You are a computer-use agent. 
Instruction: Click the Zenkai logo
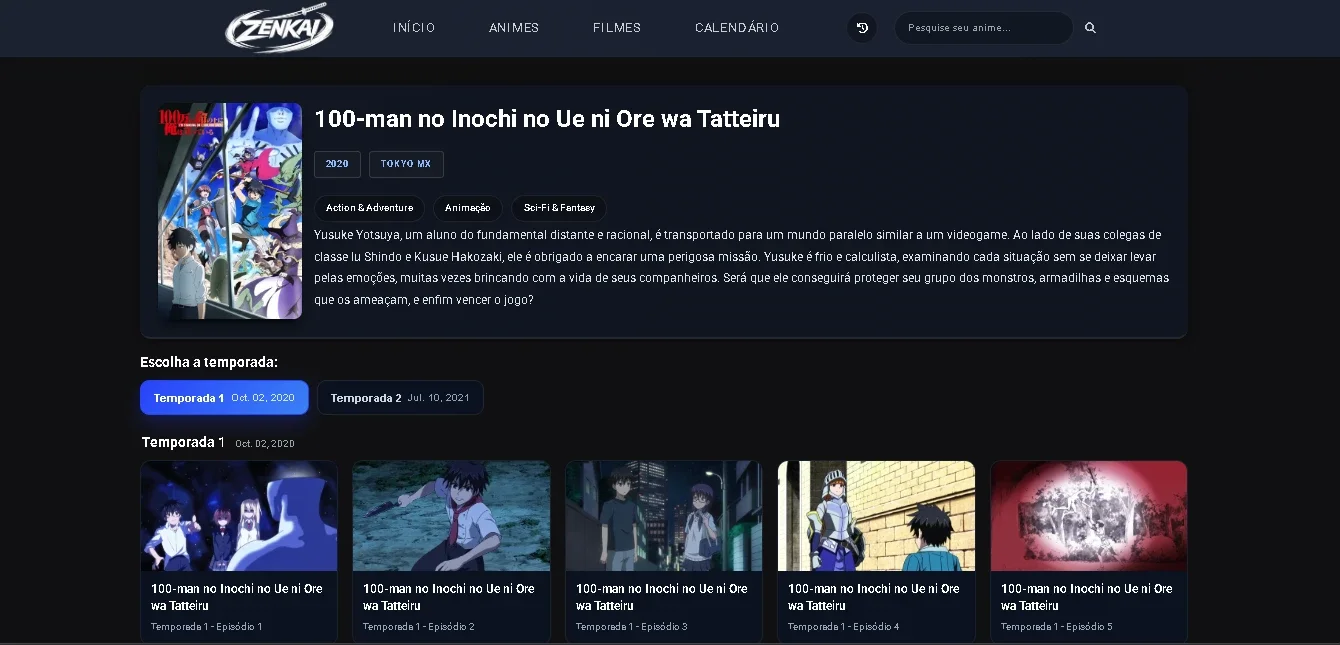[x=280, y=28]
